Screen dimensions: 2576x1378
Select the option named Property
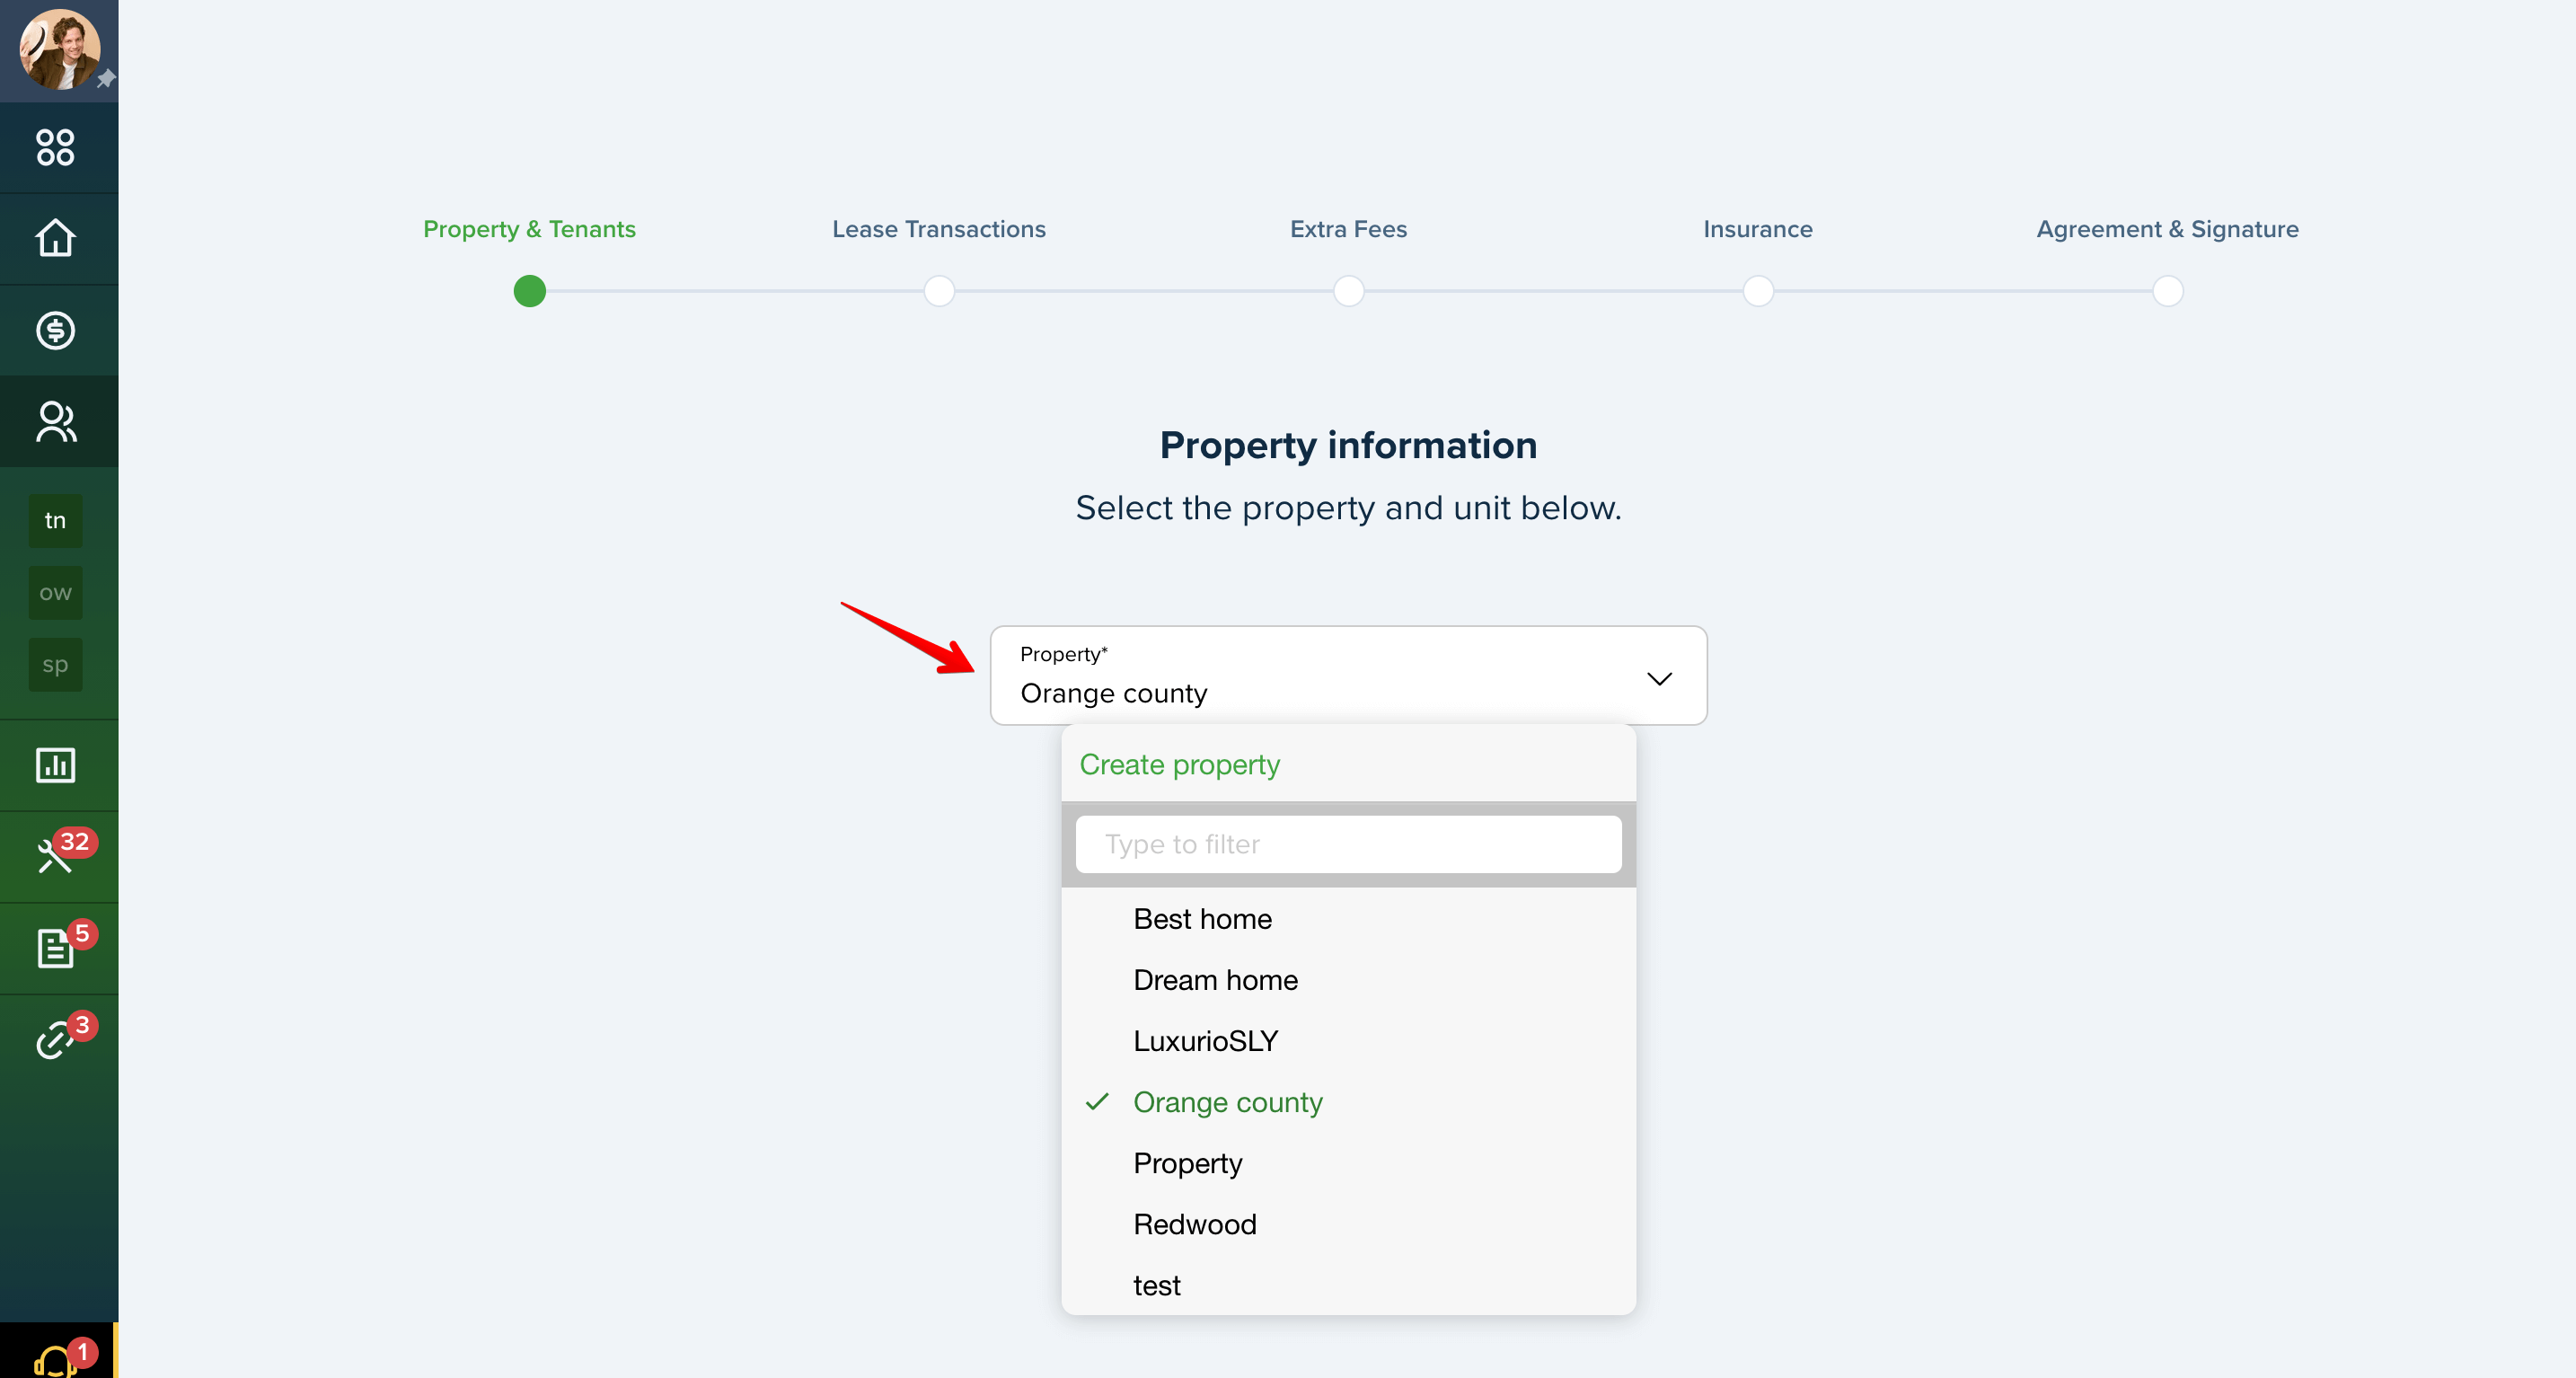point(1348,1163)
